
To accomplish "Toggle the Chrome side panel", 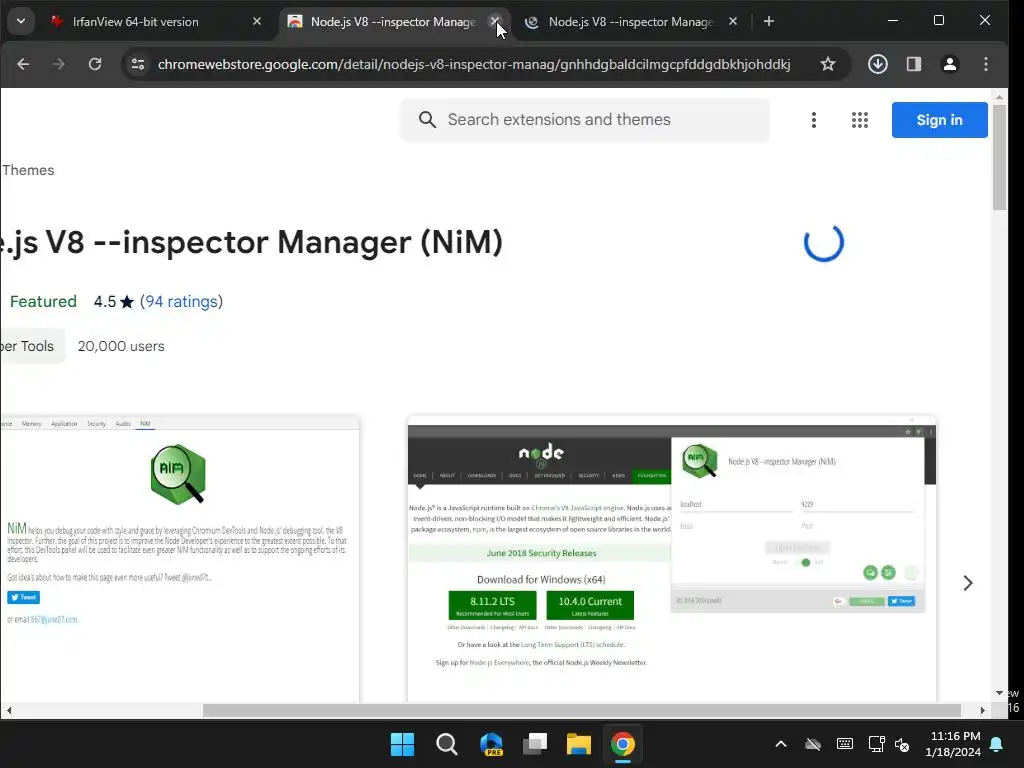I will click(x=914, y=64).
